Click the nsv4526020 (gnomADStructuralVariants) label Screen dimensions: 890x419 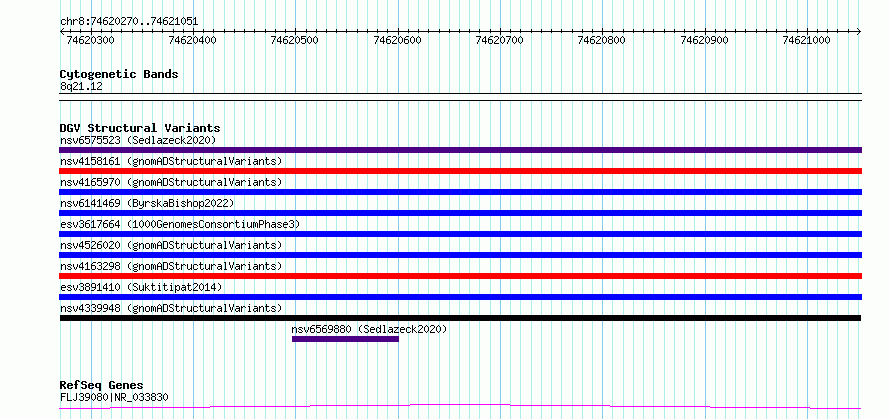click(x=171, y=245)
